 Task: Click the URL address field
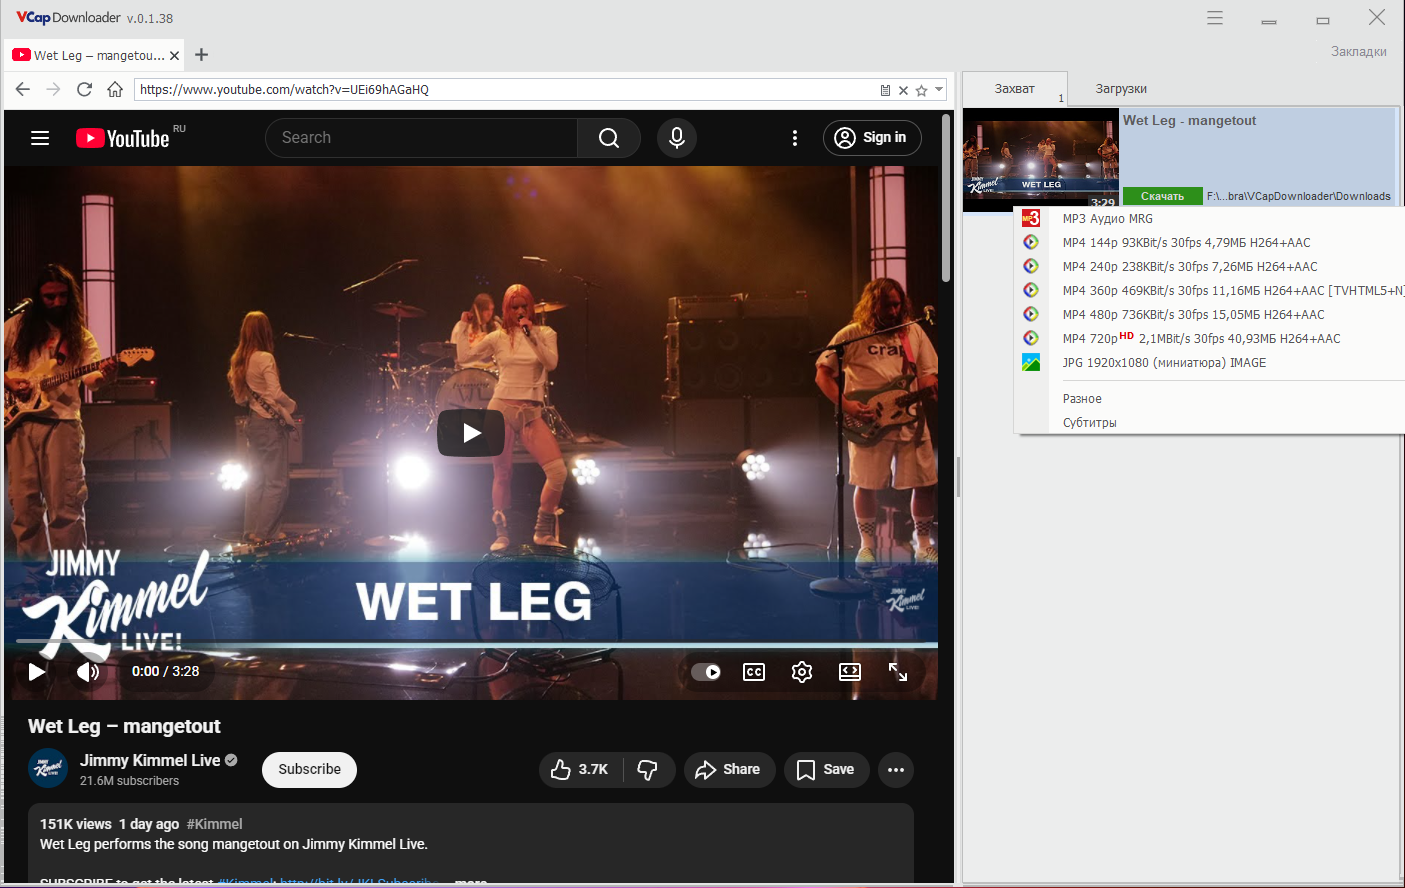click(x=505, y=90)
